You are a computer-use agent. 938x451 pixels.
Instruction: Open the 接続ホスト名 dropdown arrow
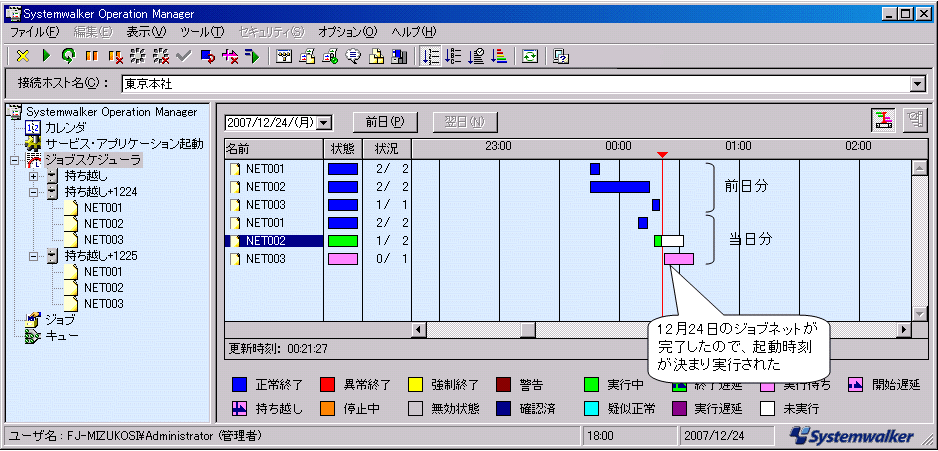pos(918,84)
